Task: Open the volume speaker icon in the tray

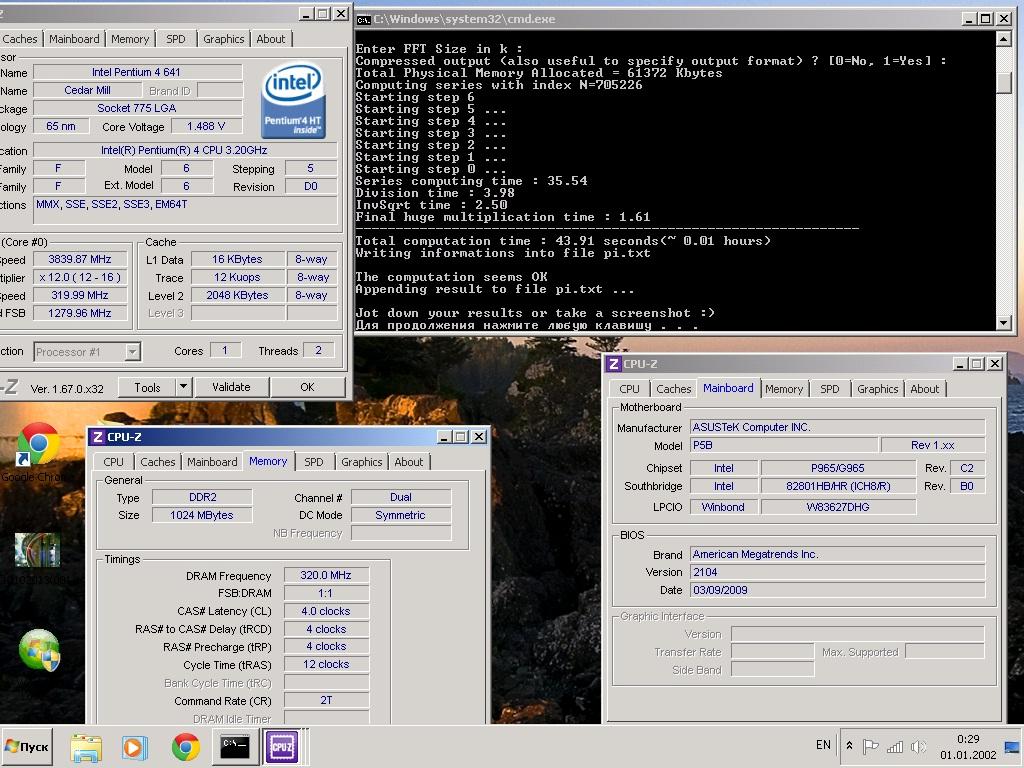Action: coord(918,746)
